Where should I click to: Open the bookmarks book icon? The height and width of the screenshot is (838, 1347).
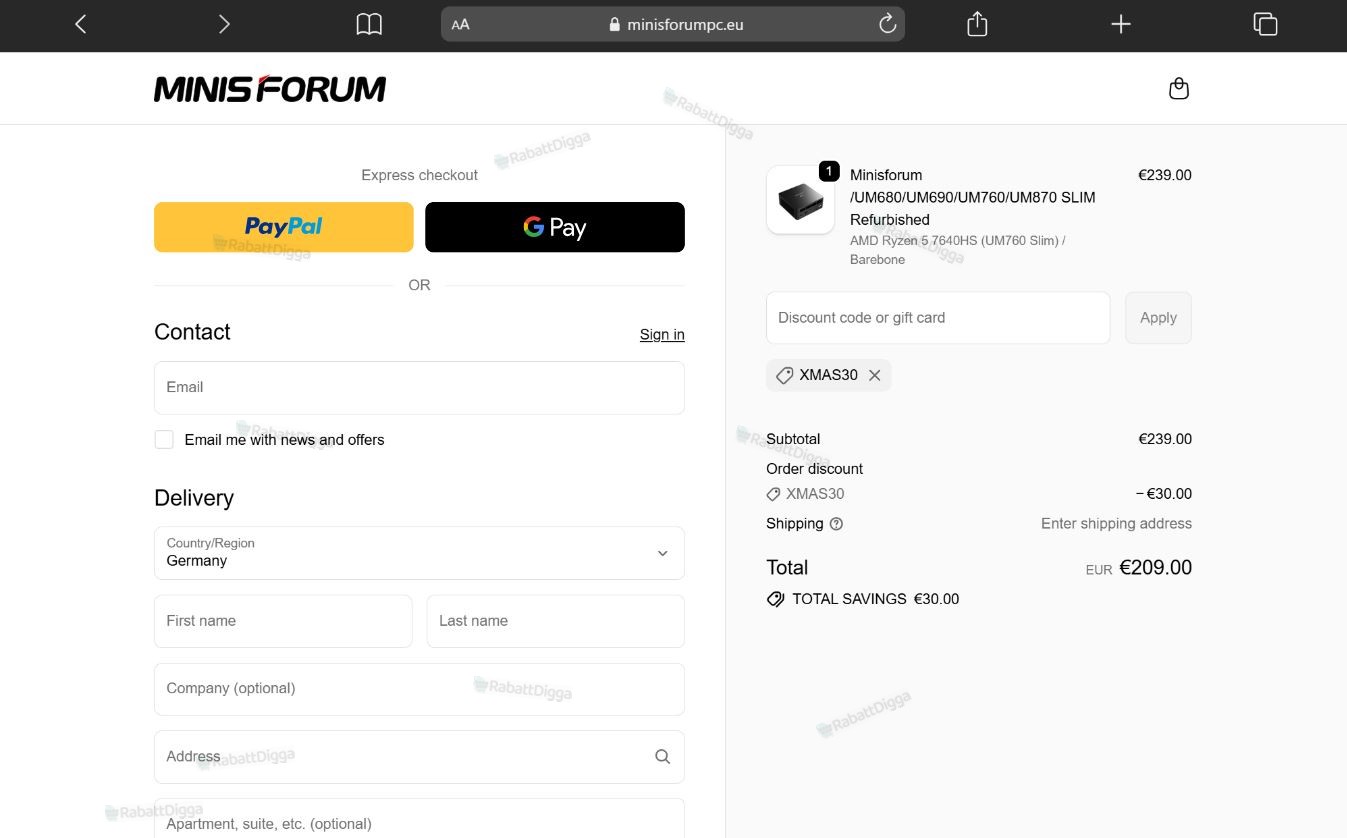click(x=369, y=24)
